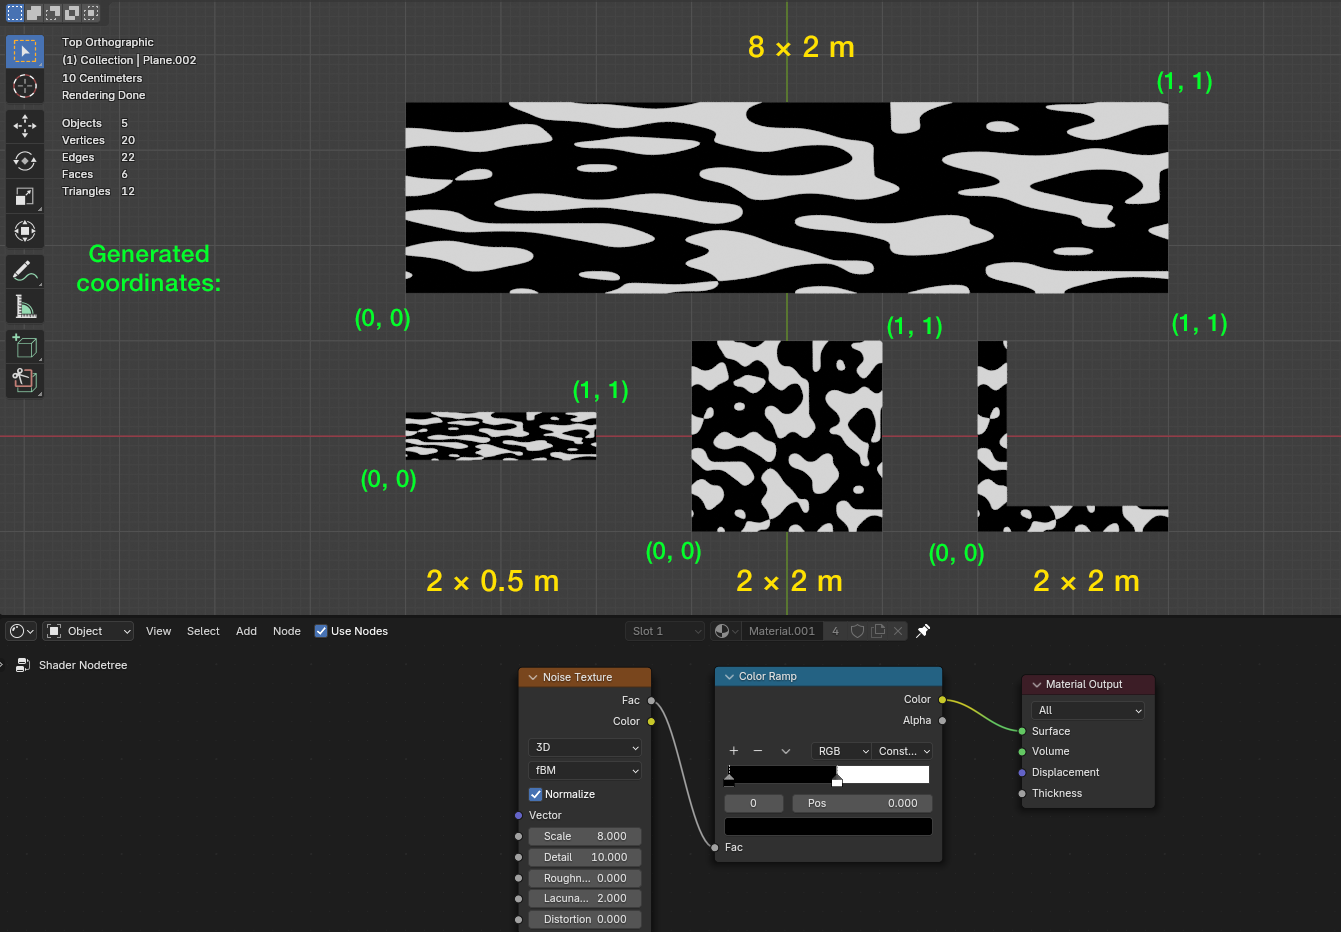Toggle the Normalize checkbox
Screen dimensions: 1341x932
click(x=535, y=794)
